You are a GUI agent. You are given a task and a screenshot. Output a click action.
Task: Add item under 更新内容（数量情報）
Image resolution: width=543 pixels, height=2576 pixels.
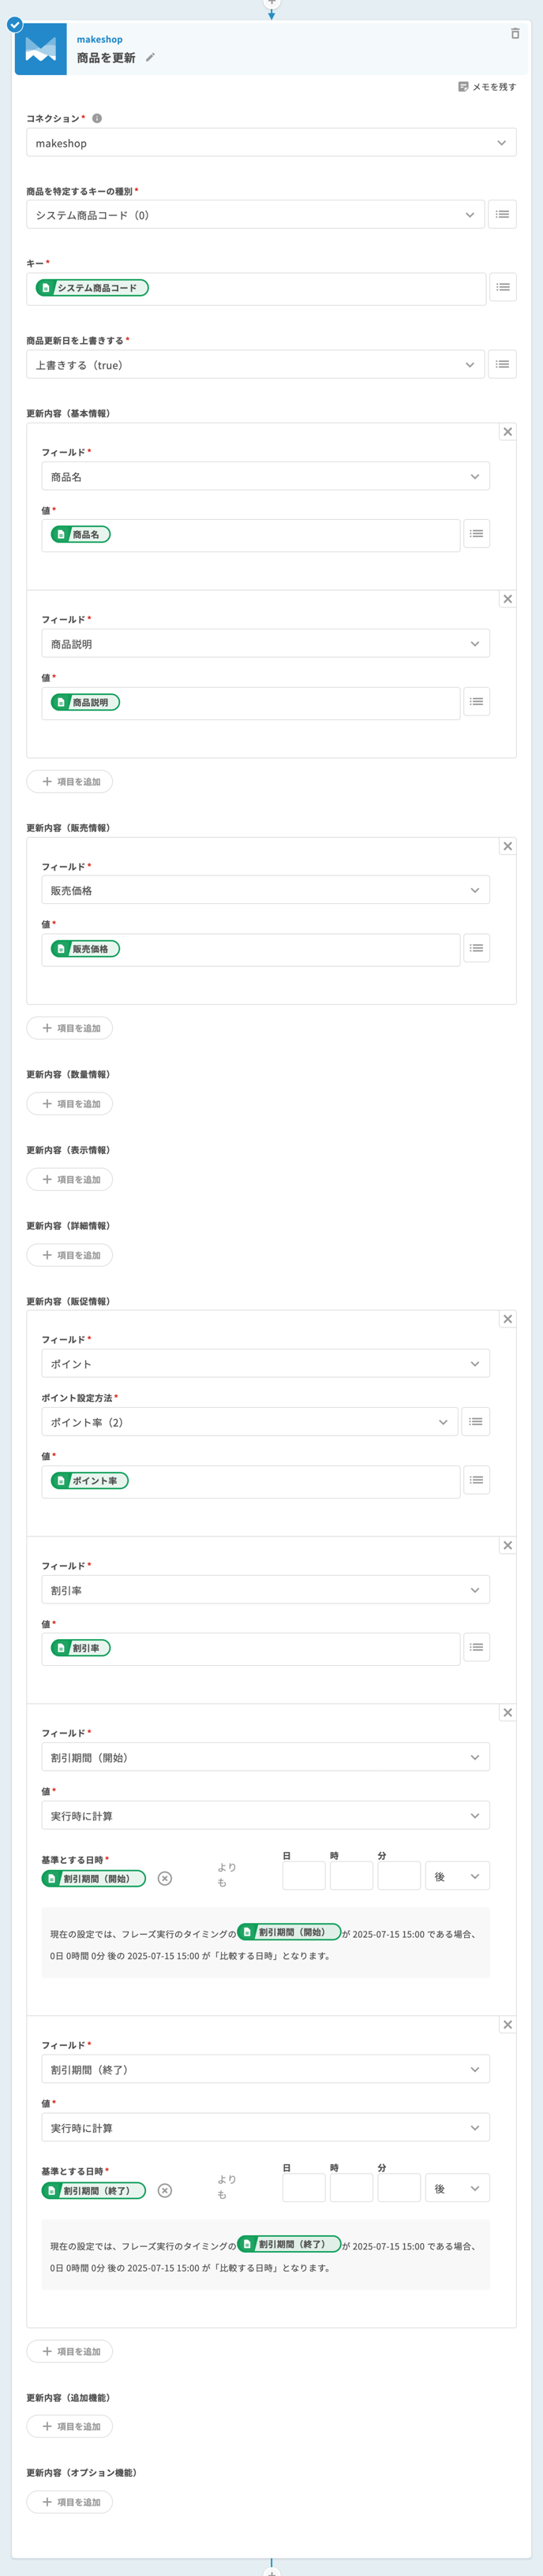pyautogui.click(x=69, y=1104)
